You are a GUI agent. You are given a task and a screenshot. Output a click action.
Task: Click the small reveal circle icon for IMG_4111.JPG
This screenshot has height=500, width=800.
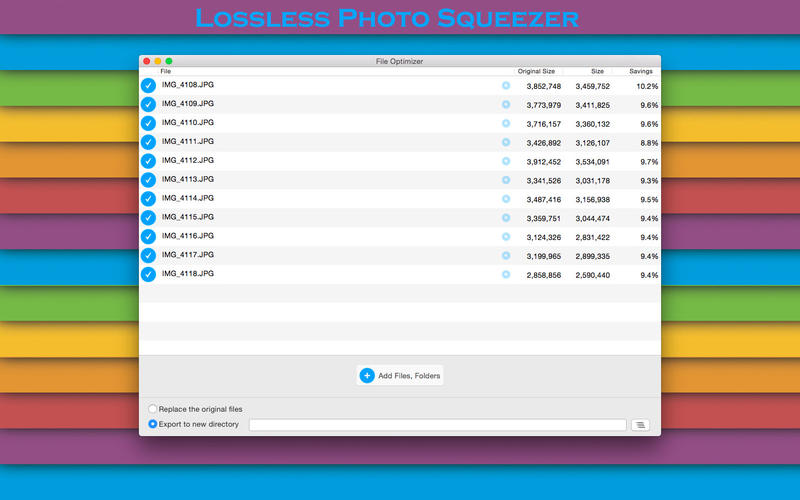[x=506, y=142]
